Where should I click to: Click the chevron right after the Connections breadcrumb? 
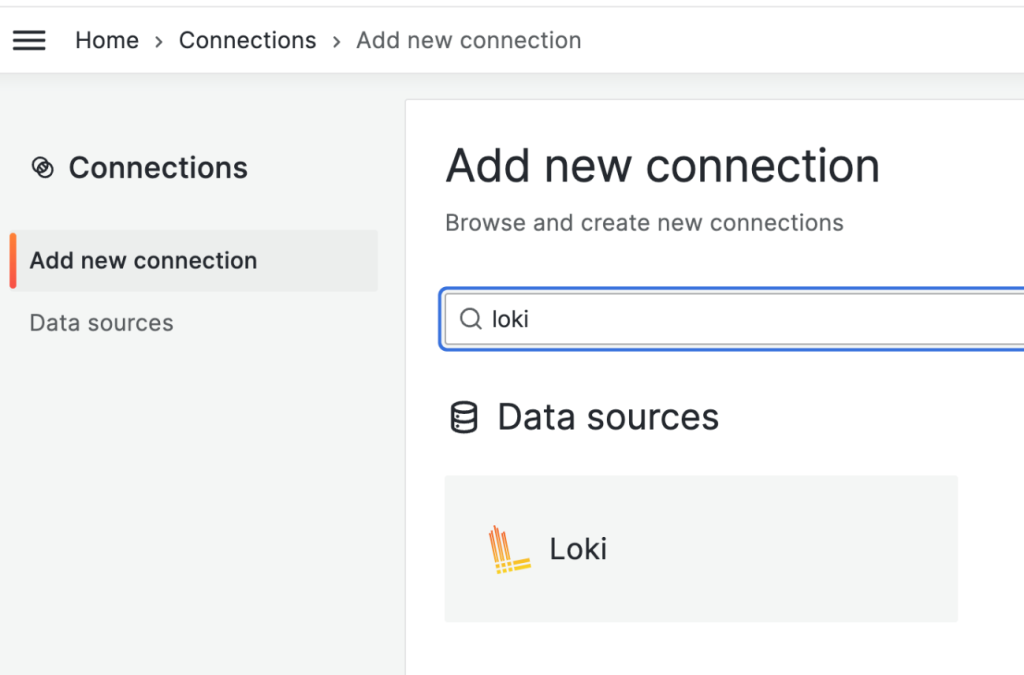pyautogui.click(x=336, y=41)
